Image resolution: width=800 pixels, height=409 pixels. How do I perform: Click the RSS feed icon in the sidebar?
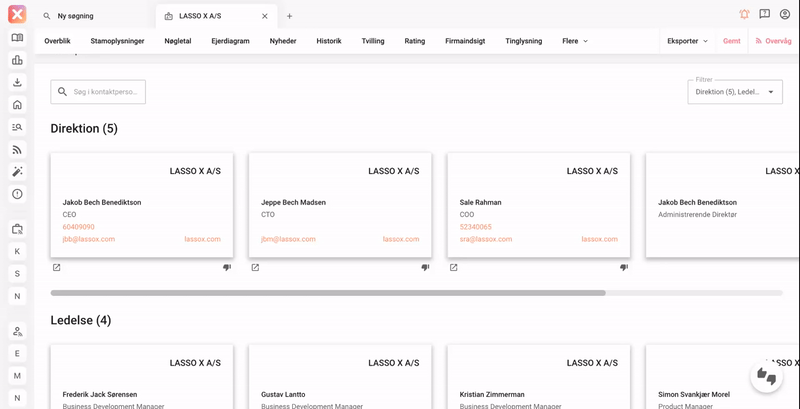[17, 150]
